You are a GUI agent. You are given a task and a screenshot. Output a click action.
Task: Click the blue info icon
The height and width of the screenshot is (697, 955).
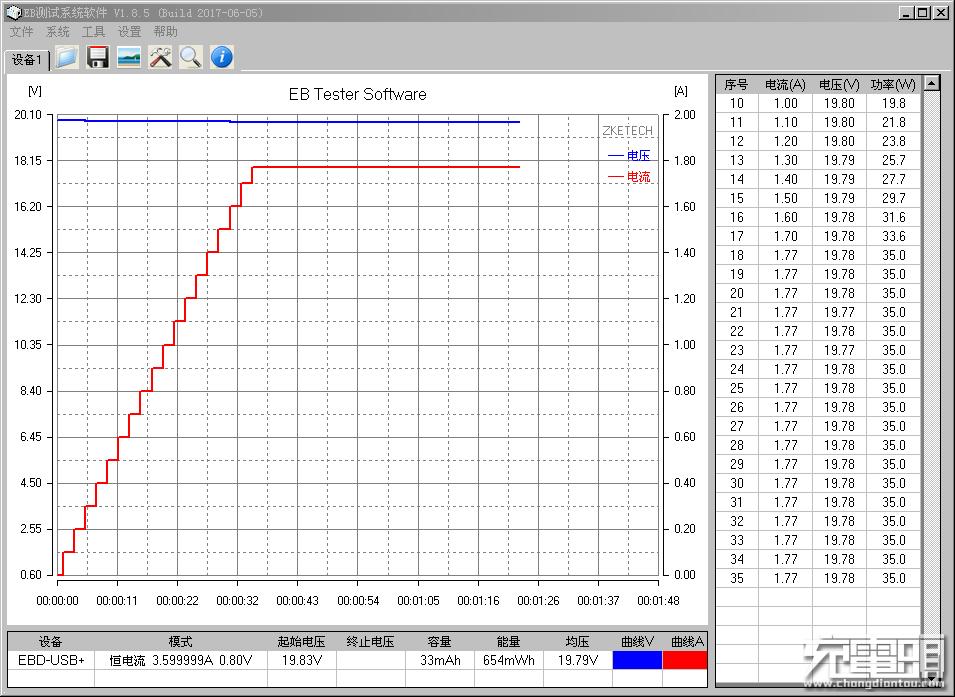pos(221,57)
